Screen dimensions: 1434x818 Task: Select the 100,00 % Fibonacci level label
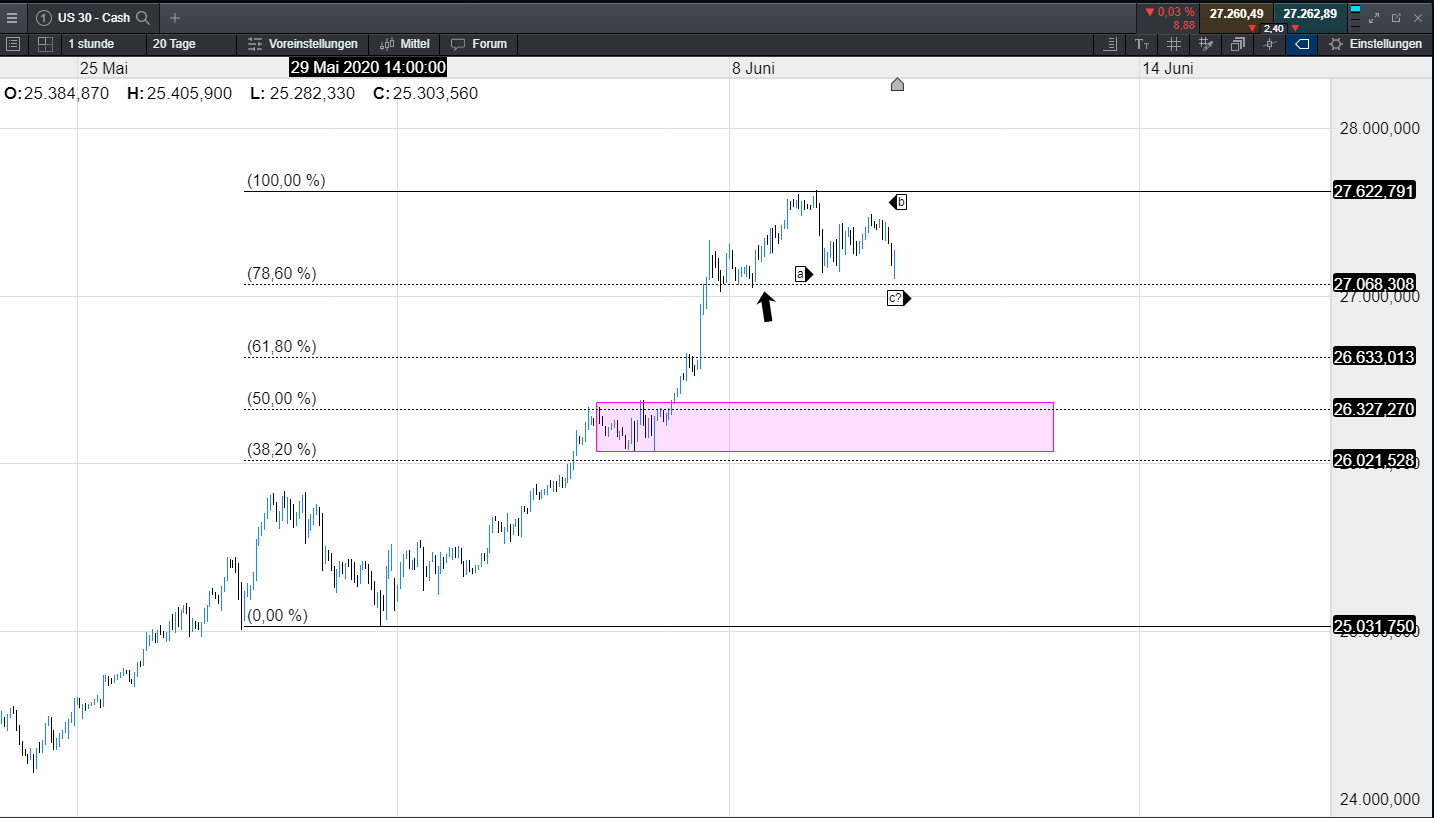click(x=286, y=181)
